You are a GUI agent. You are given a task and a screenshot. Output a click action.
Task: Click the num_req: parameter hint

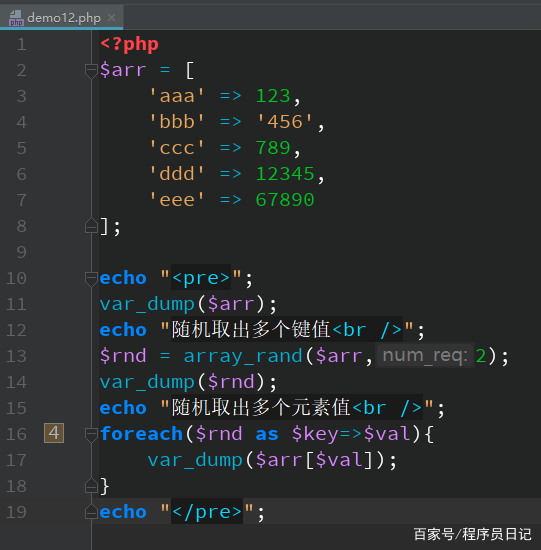click(425, 355)
